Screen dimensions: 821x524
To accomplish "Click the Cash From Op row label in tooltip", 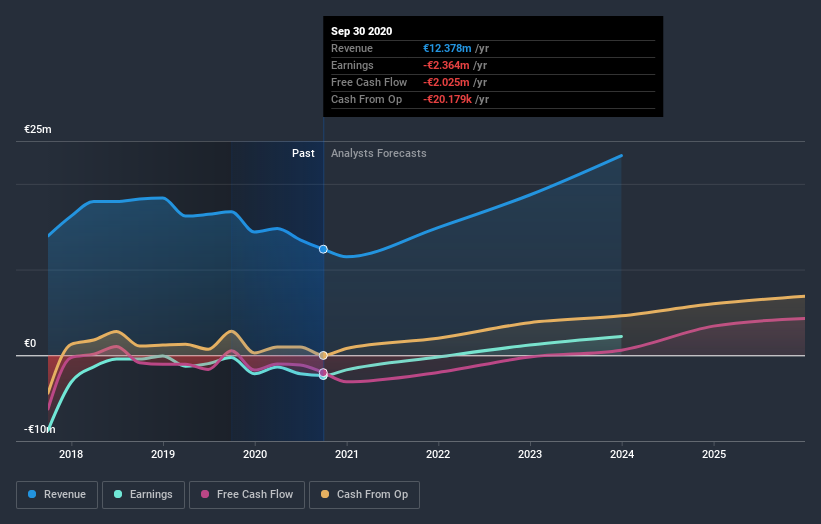I will point(367,99).
